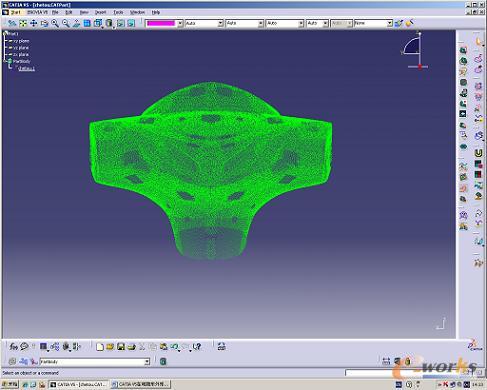
Task: Click the Zoom Out magnifier icon
Action: [66, 23]
